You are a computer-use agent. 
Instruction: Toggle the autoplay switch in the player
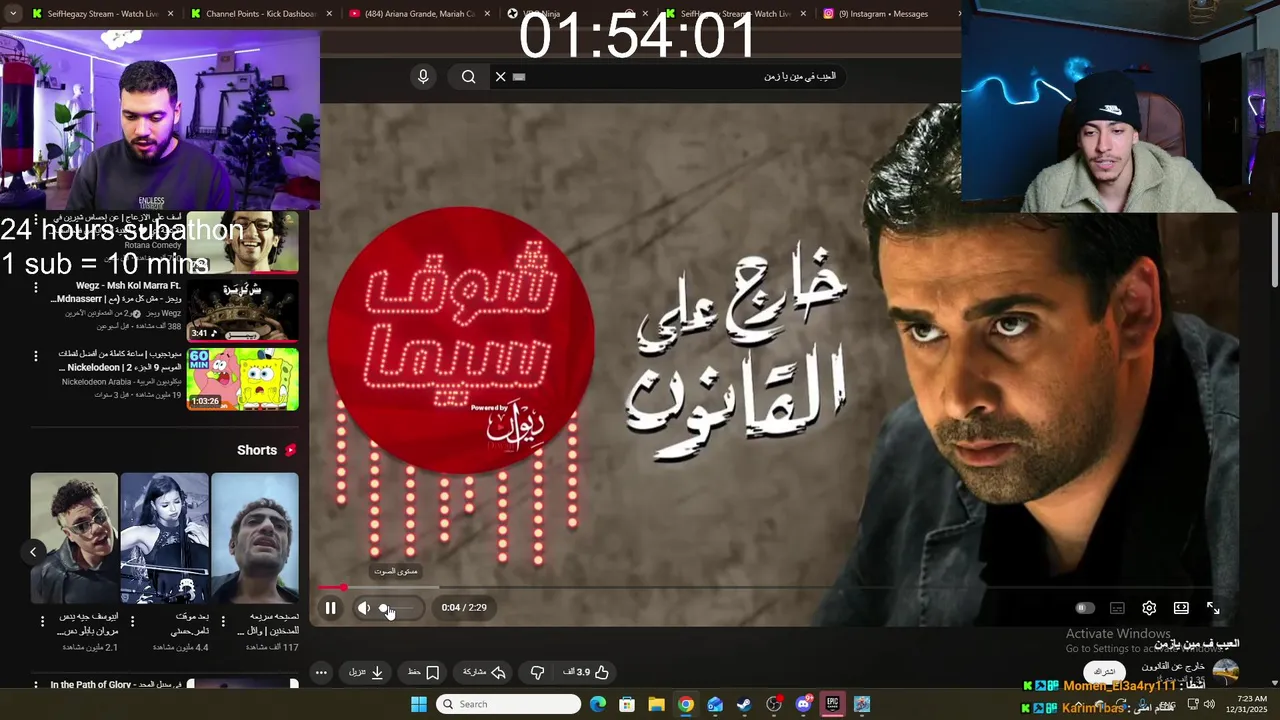1085,608
